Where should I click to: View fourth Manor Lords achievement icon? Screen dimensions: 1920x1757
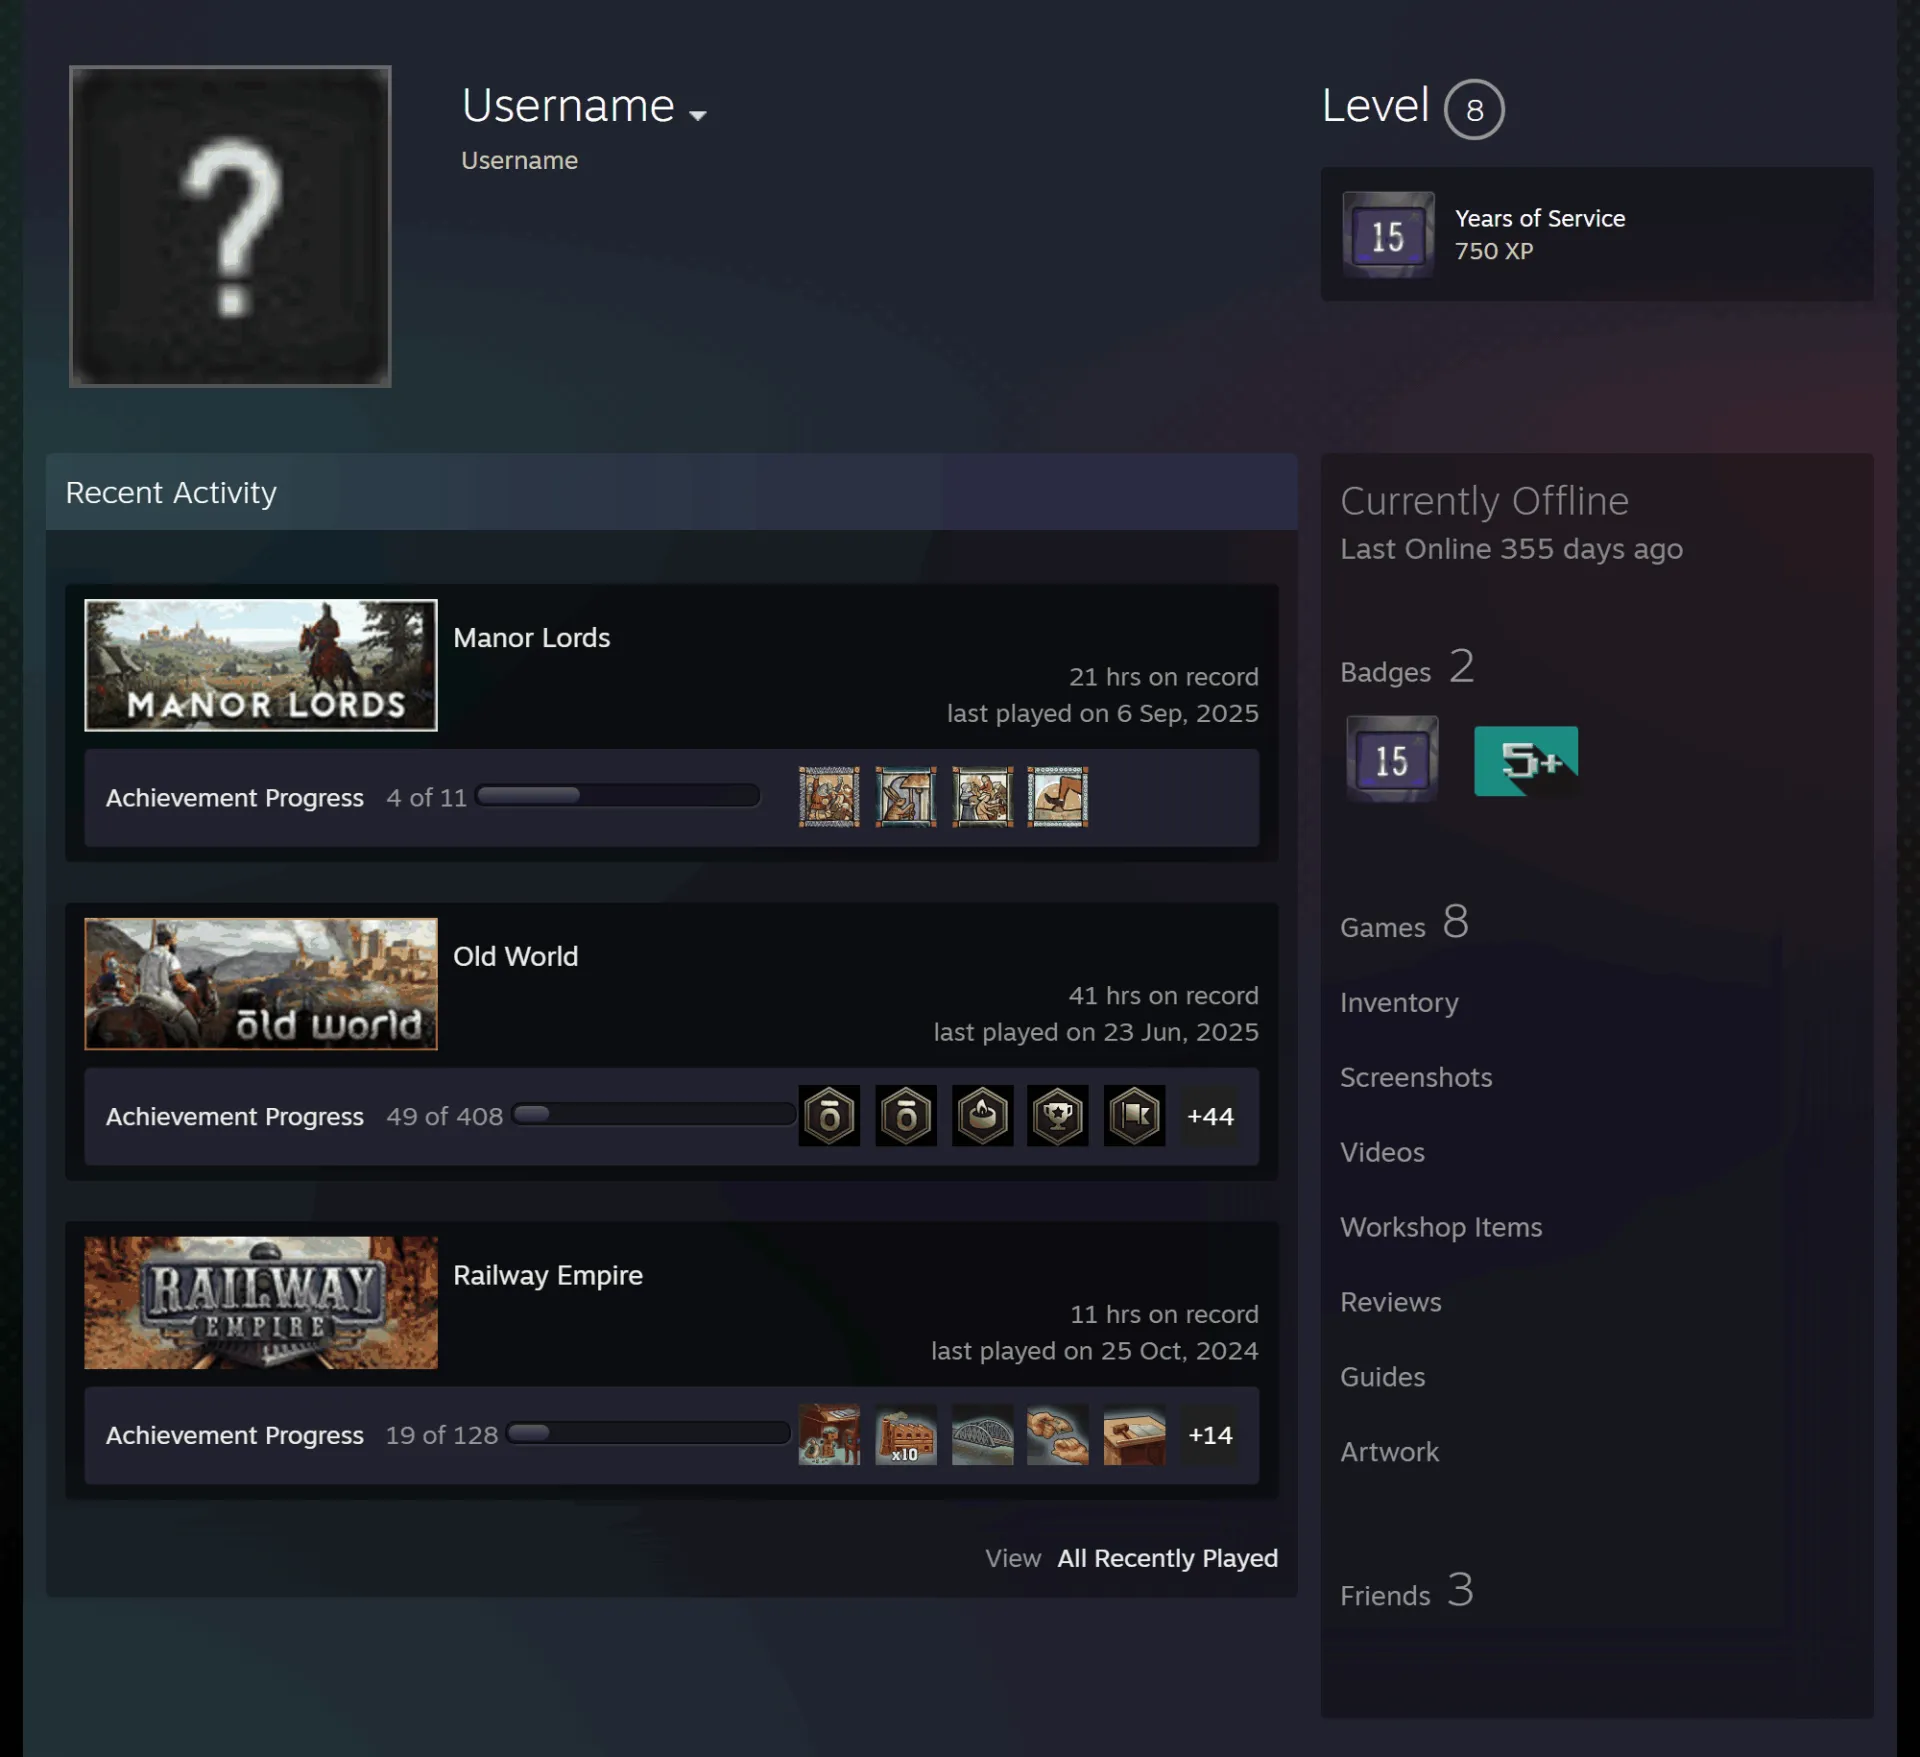click(x=1058, y=797)
